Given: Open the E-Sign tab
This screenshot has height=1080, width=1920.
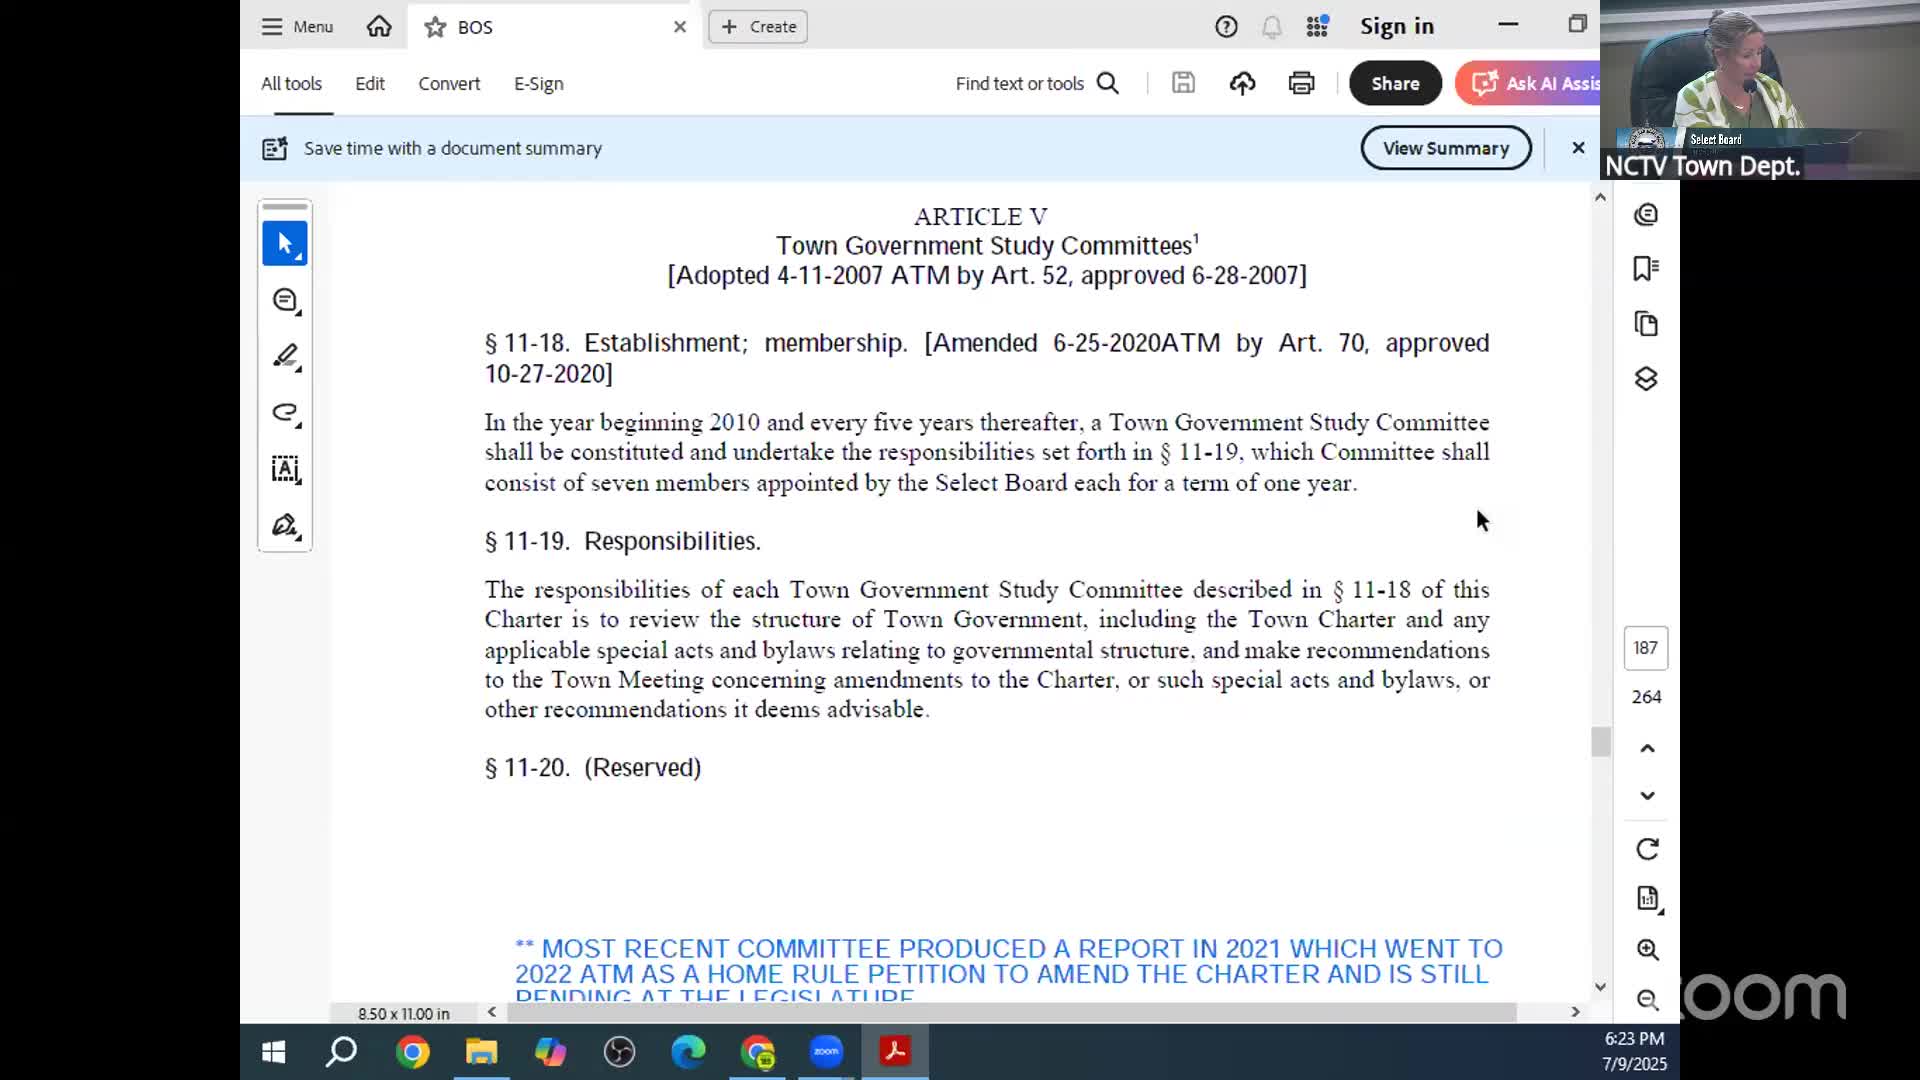Looking at the screenshot, I should click(538, 84).
